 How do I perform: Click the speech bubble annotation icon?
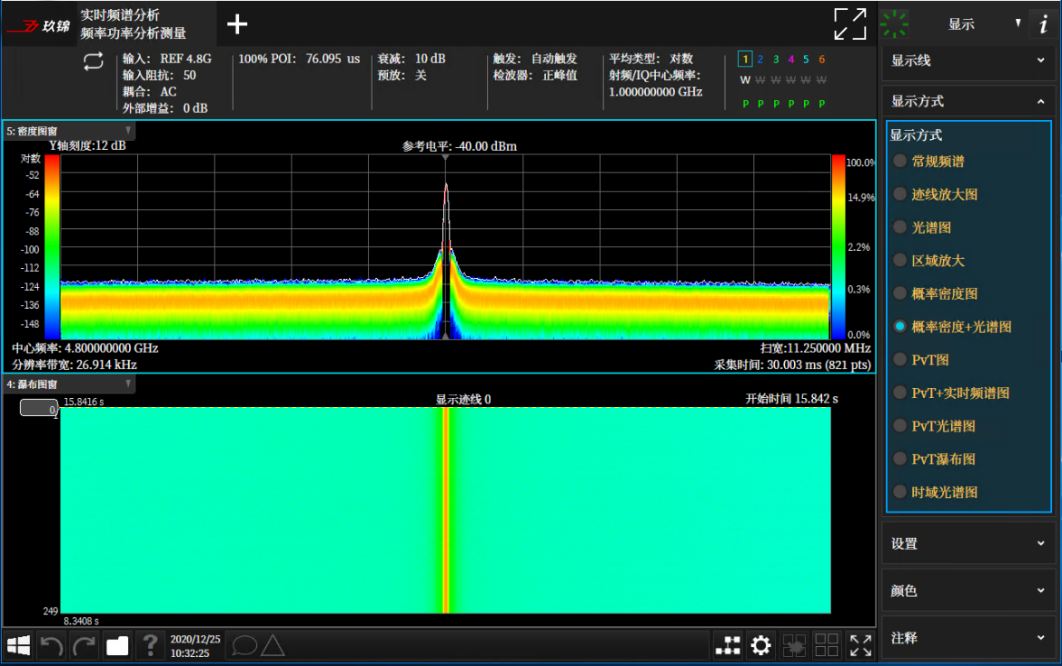point(244,646)
